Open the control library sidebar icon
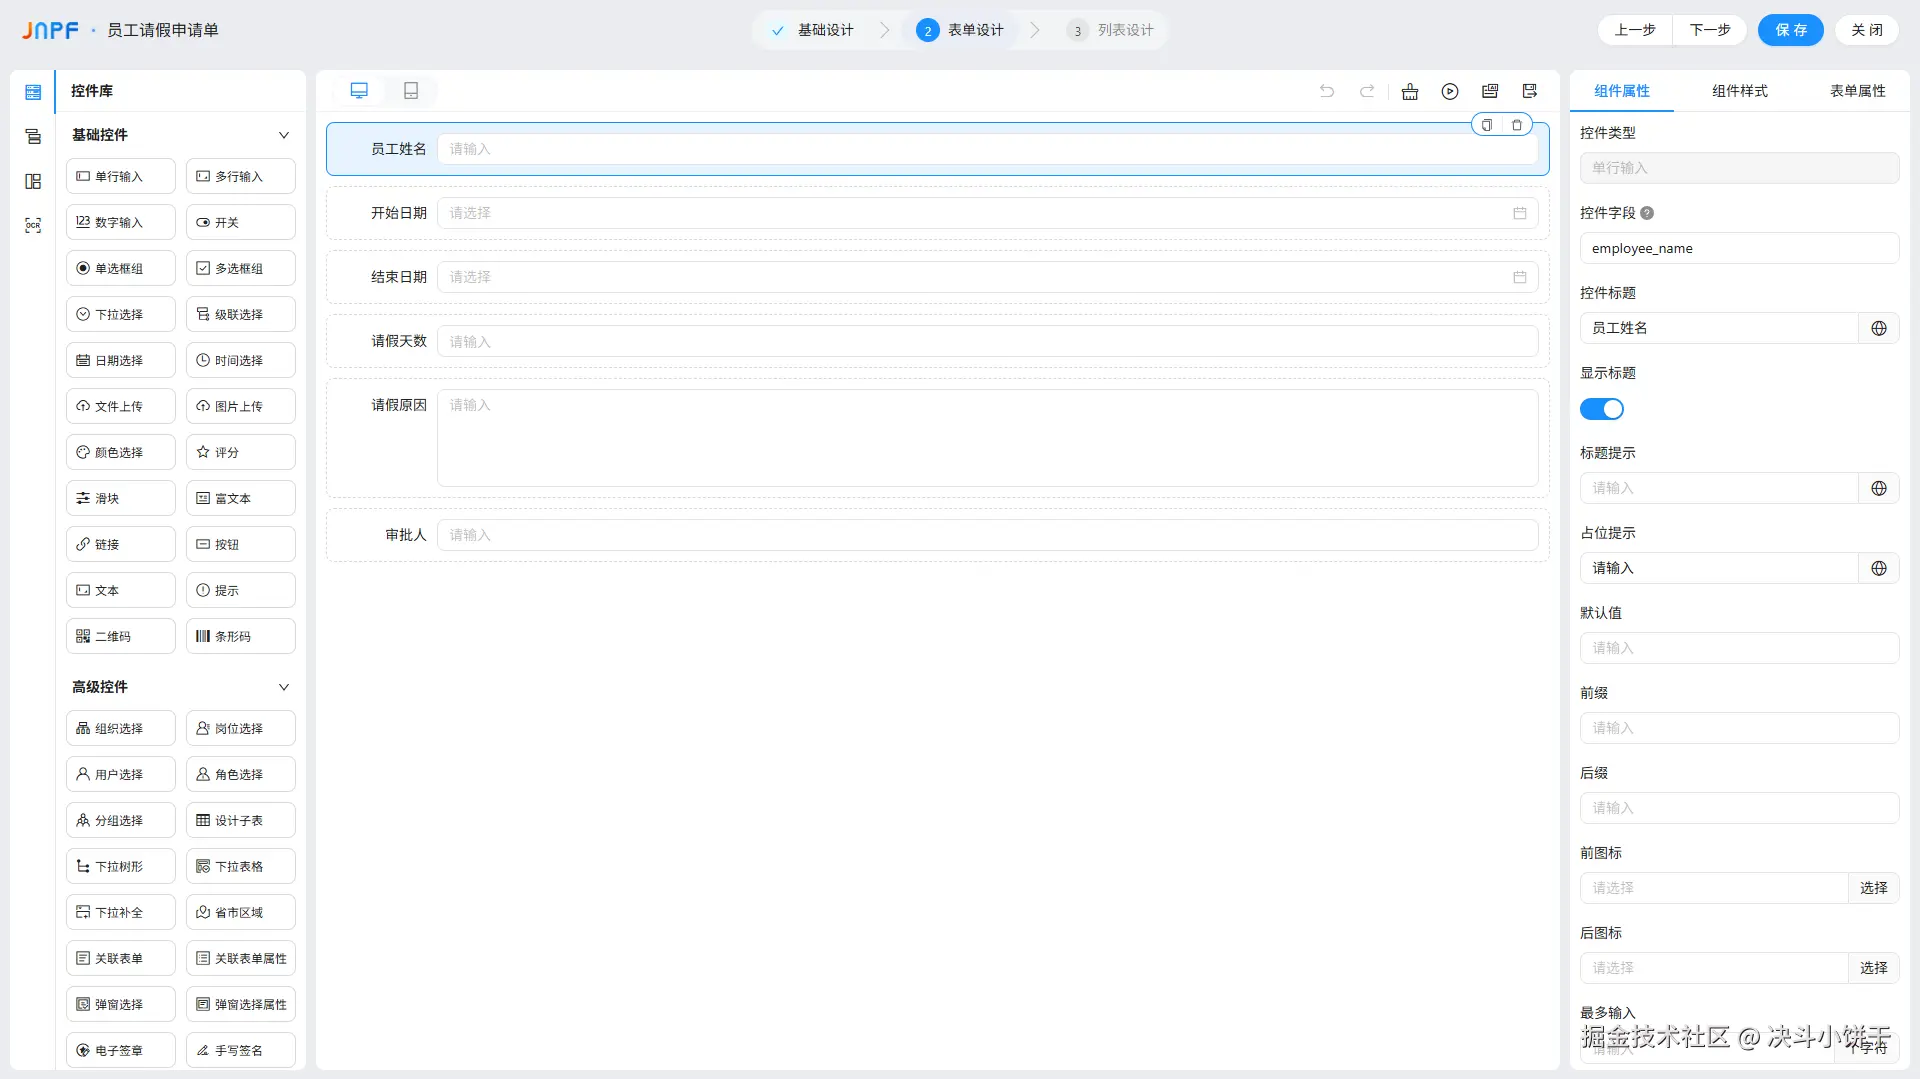 [x=33, y=92]
